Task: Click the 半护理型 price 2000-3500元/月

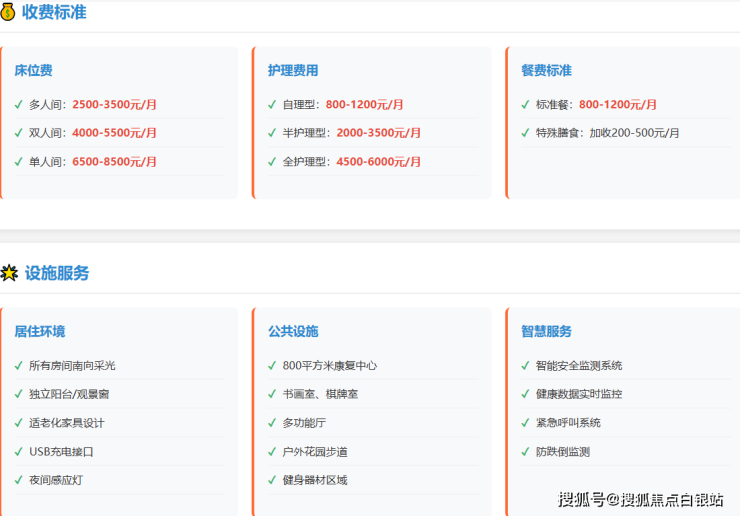Action: coord(378,132)
